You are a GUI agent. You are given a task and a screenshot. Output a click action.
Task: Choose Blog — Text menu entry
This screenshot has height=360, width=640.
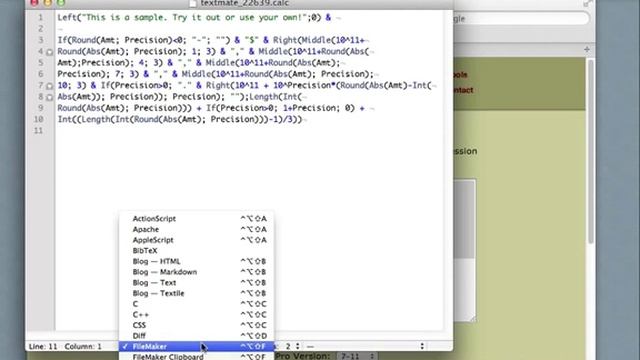coord(196,282)
